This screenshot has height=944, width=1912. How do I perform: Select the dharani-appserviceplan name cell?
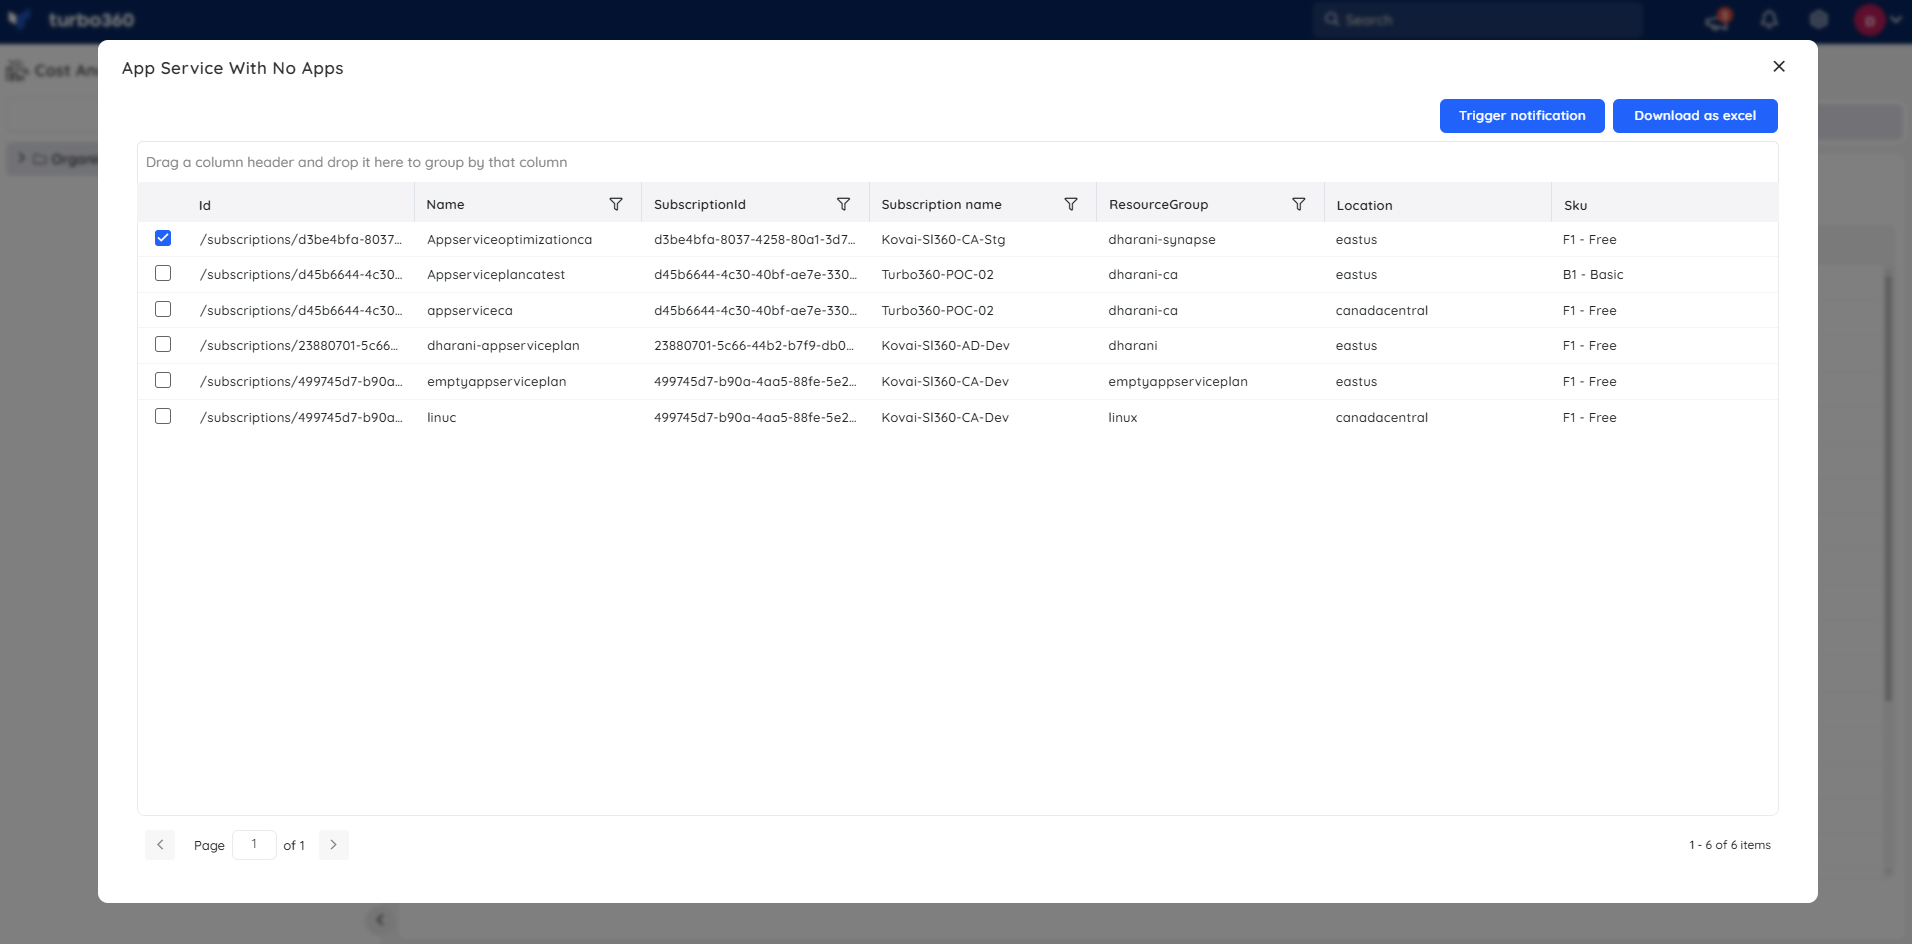pos(503,345)
